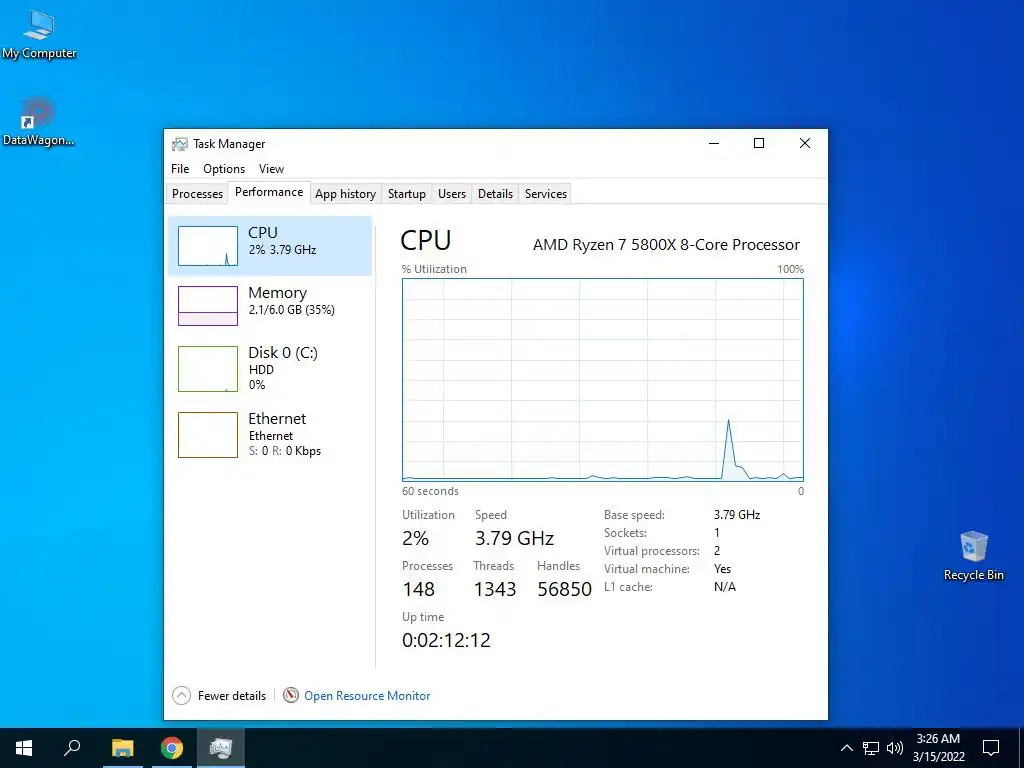Collapse with the Fewer details chevron
The image size is (1024, 768).
pyautogui.click(x=182, y=696)
